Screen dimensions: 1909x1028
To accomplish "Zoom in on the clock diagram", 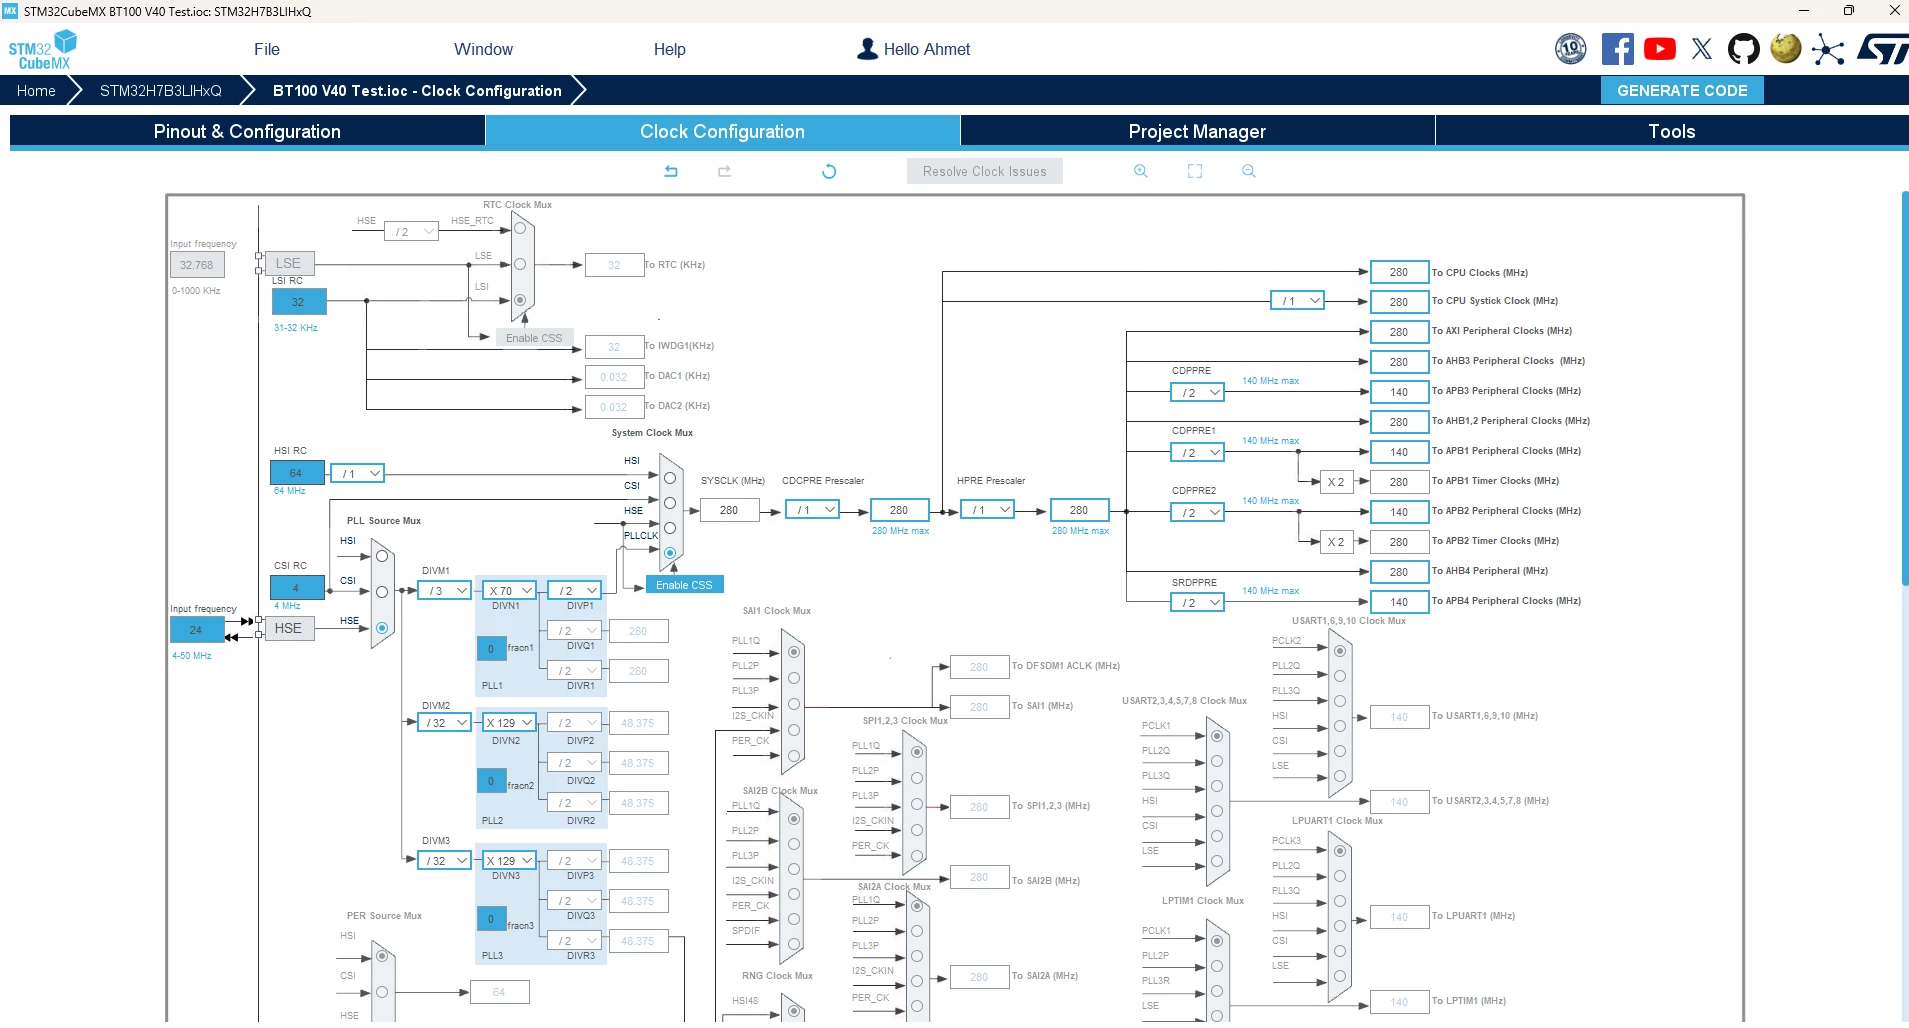I will [1141, 171].
